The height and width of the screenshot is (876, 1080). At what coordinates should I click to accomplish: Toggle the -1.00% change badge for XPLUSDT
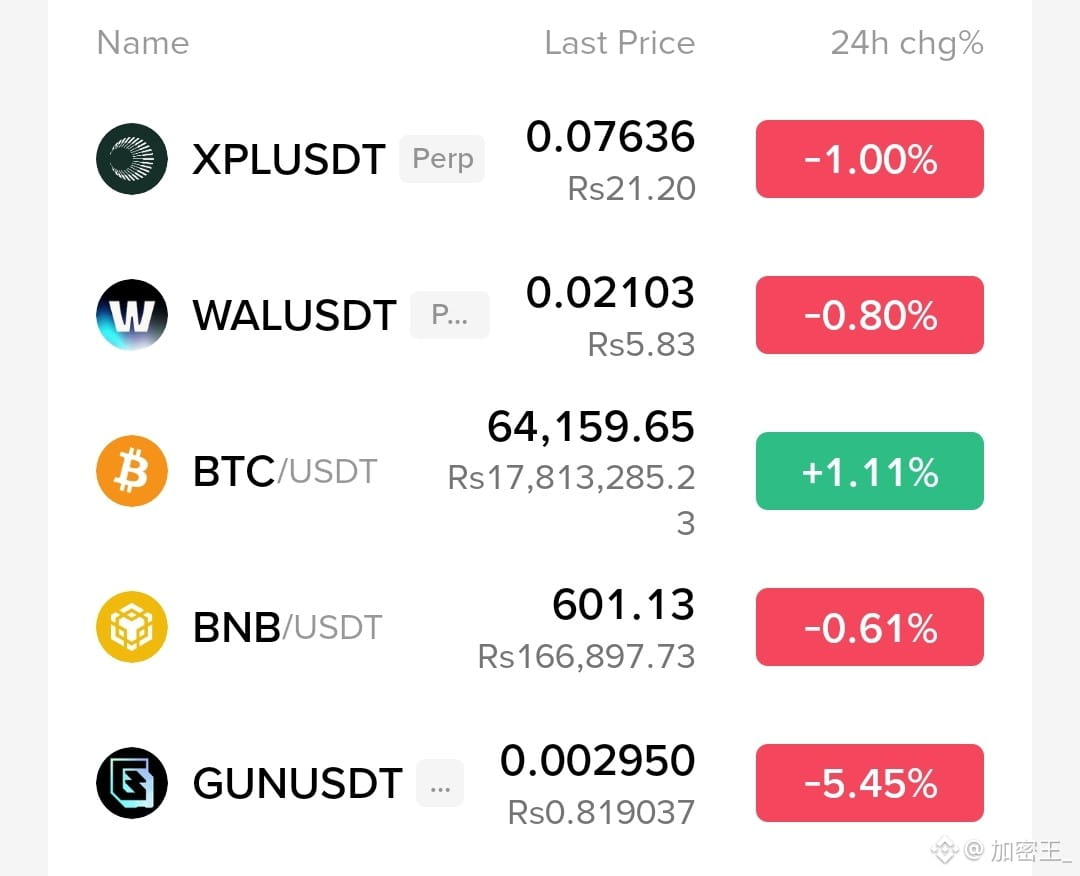(870, 159)
